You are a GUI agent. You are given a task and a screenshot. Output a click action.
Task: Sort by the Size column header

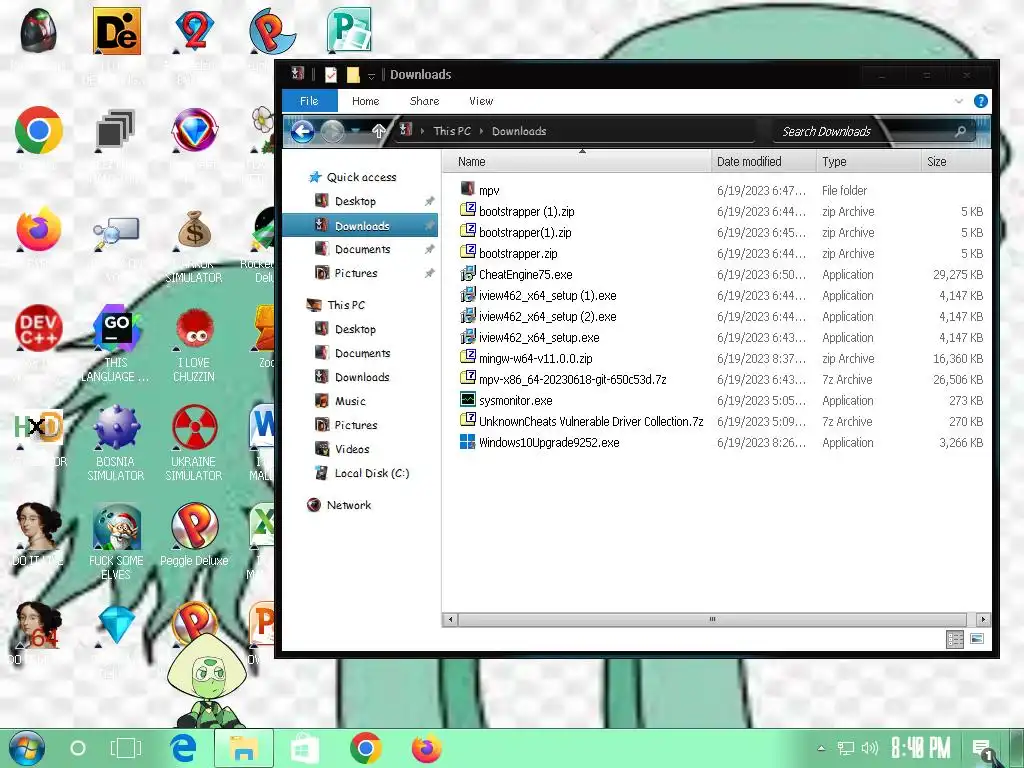(955, 161)
